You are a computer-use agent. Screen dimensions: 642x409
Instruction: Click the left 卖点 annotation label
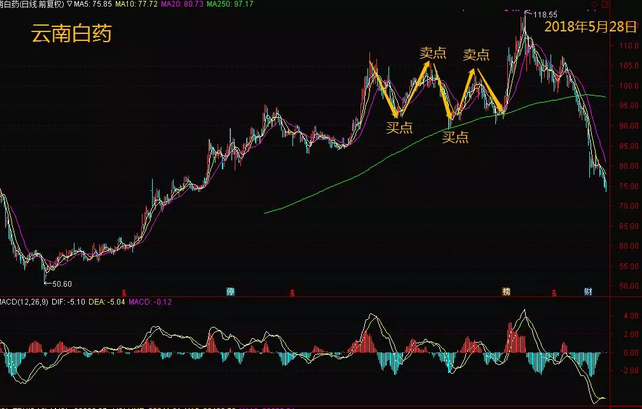click(x=431, y=52)
